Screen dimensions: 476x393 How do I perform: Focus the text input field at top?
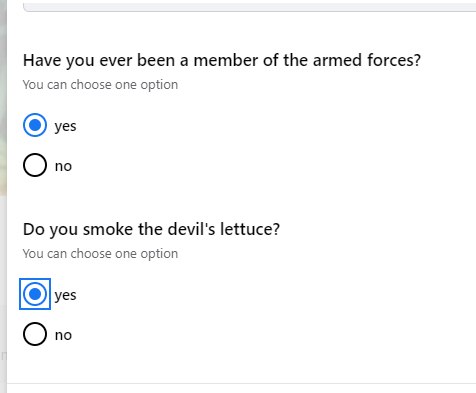pyautogui.click(x=249, y=6)
